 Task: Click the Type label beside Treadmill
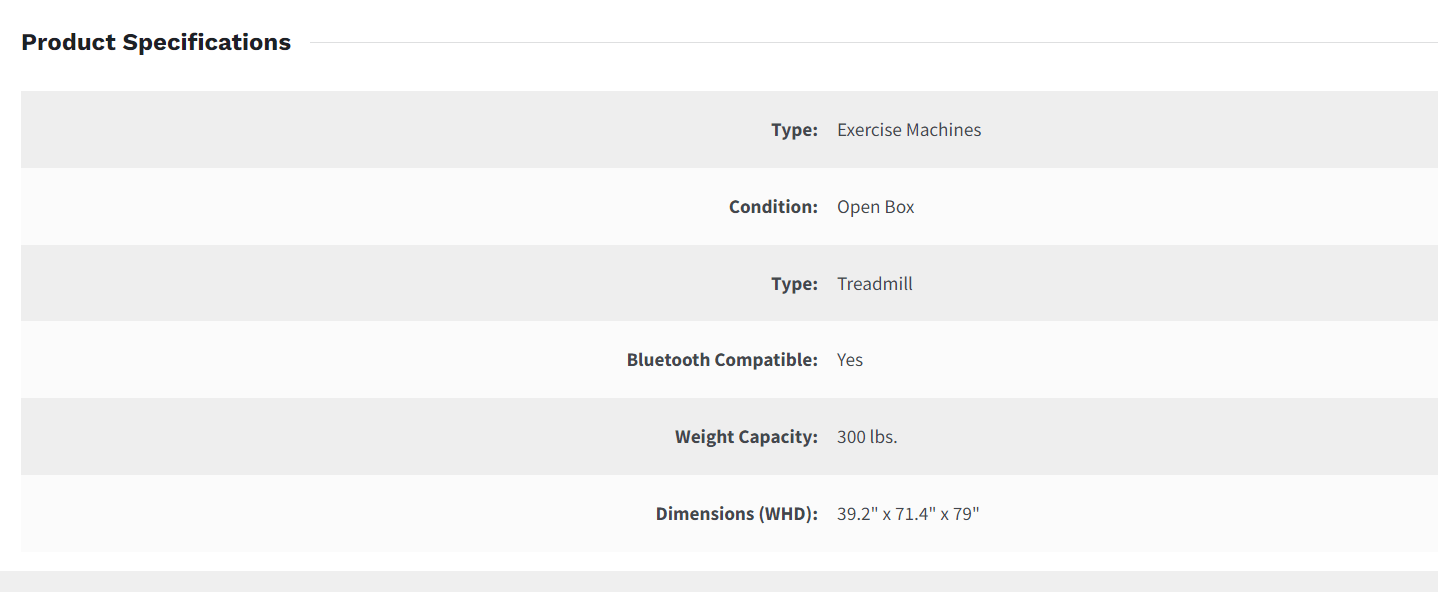(x=794, y=284)
